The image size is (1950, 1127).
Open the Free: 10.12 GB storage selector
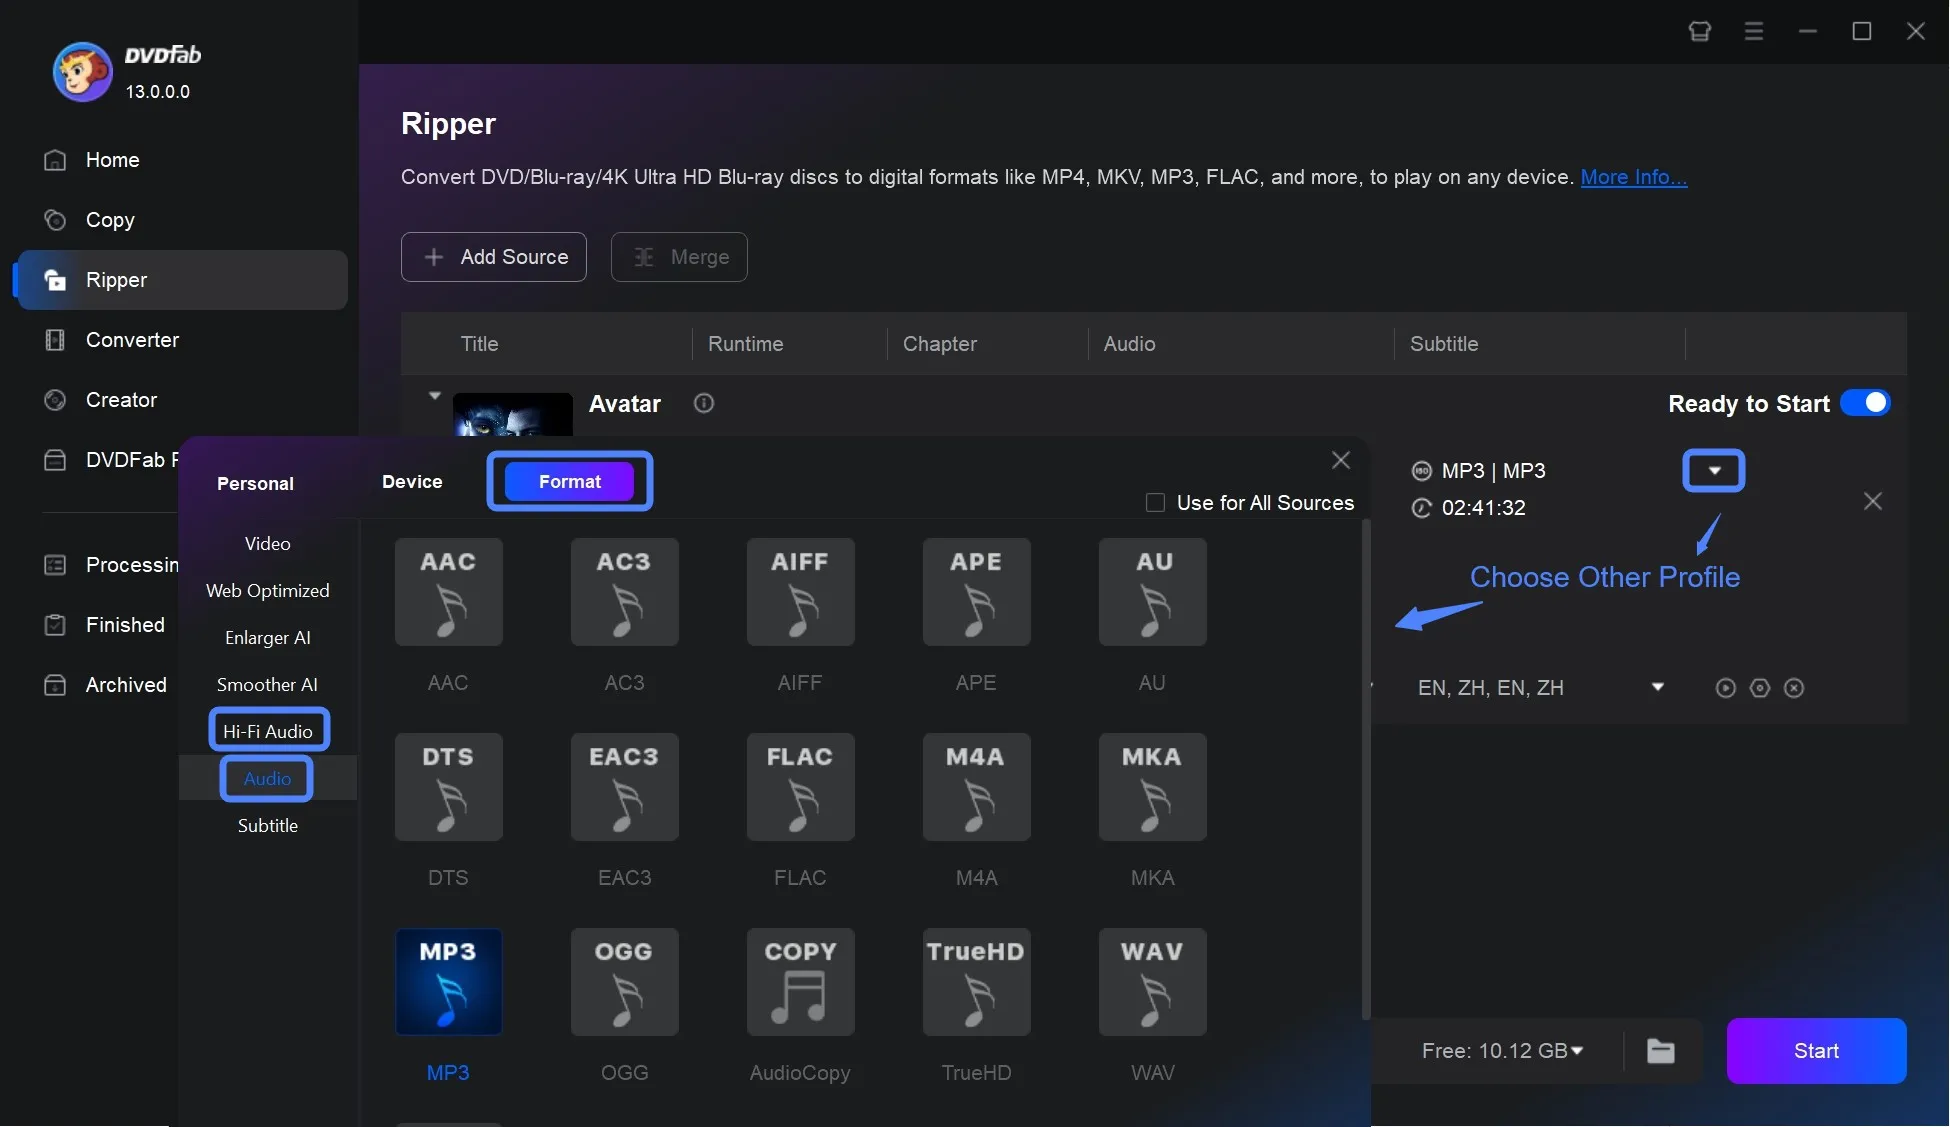pos(1501,1050)
